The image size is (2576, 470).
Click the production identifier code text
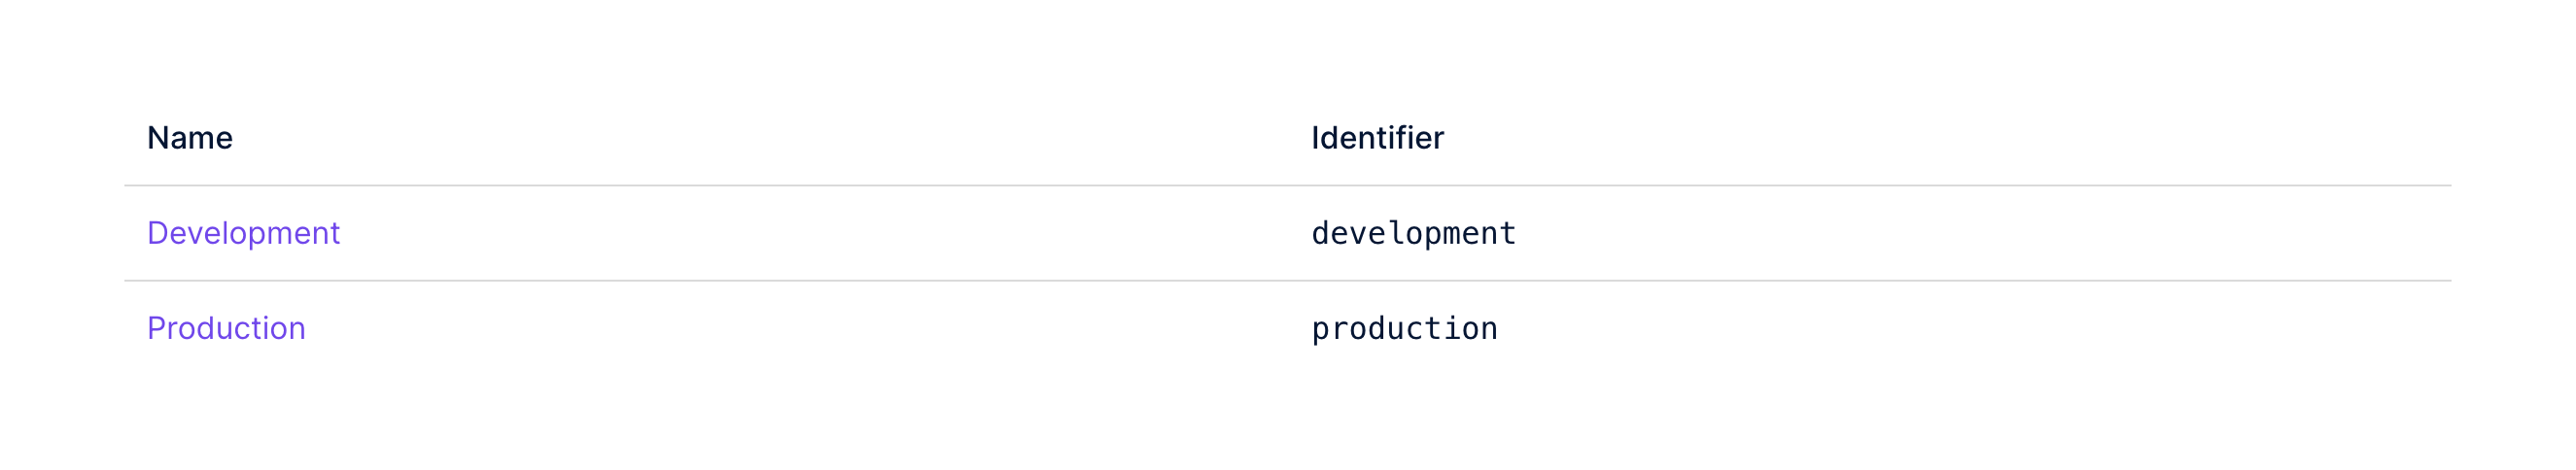[x=1404, y=328]
